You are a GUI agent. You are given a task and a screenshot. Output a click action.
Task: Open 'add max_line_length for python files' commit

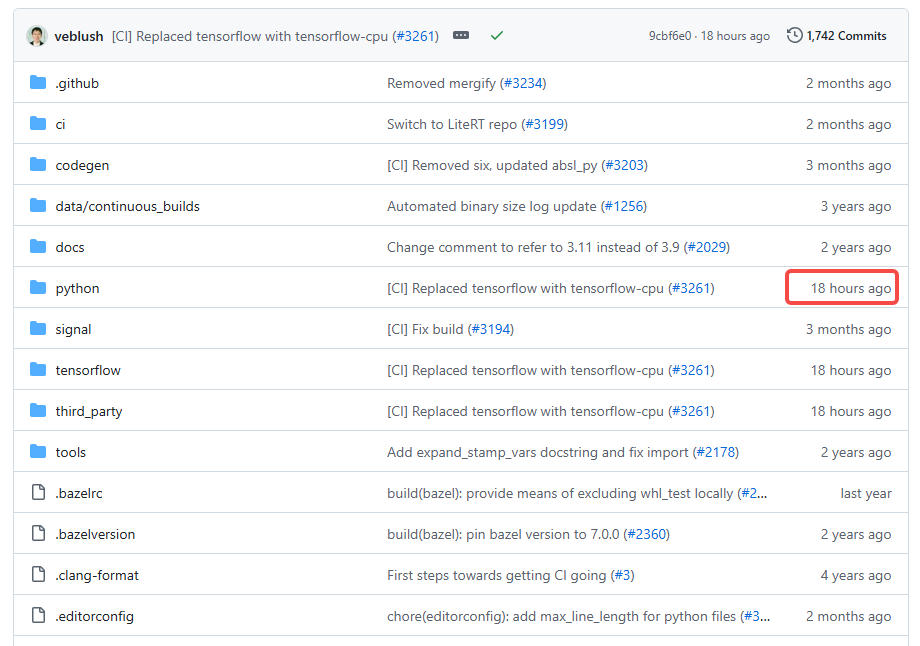(562, 617)
